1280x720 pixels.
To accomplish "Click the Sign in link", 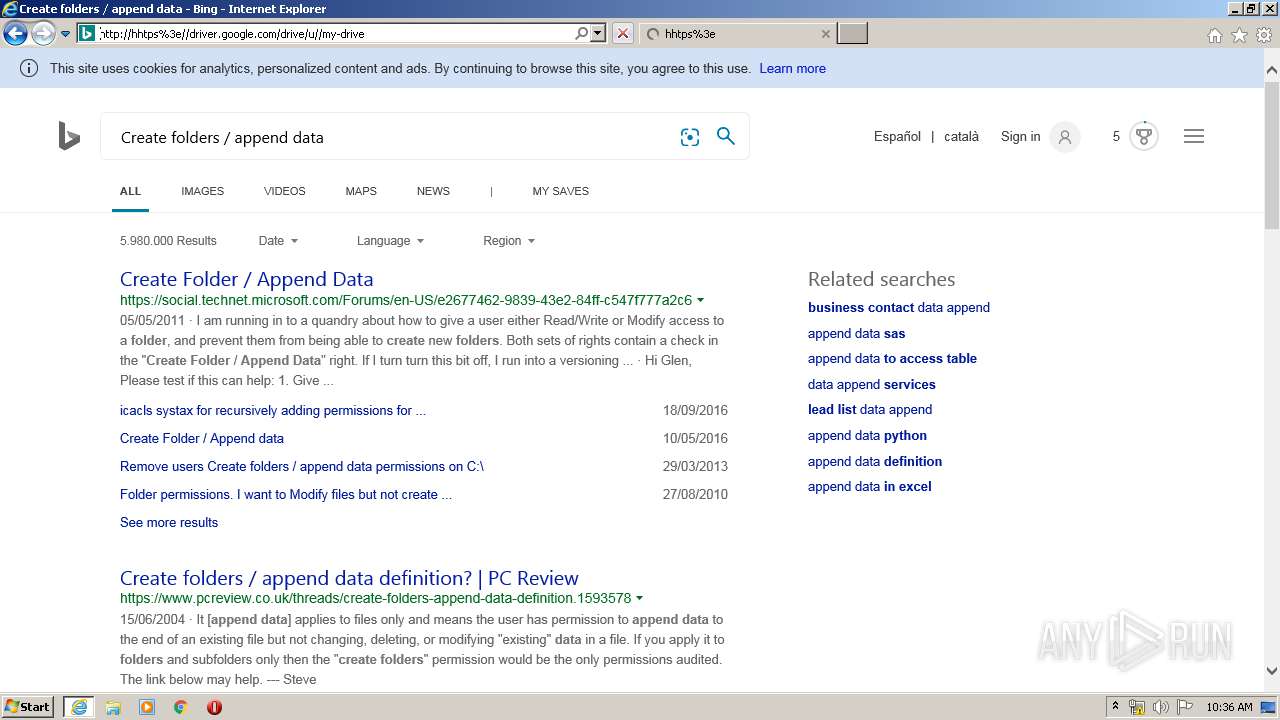I will click(1020, 137).
